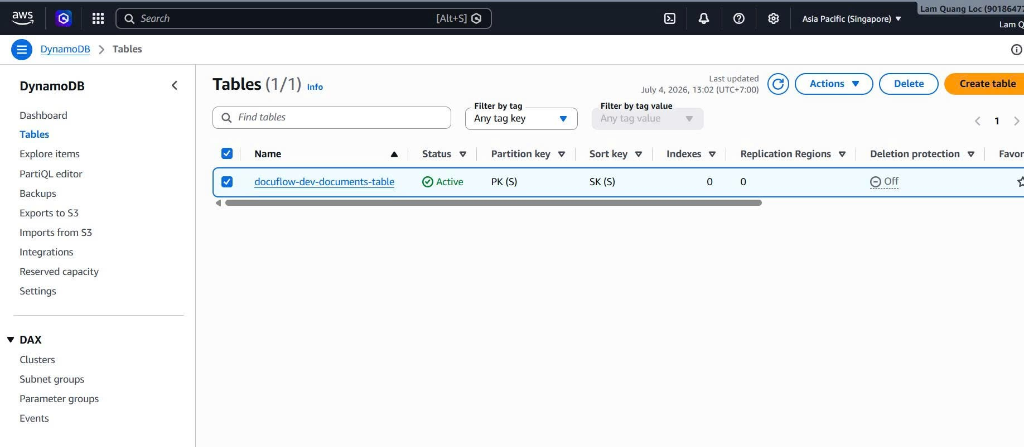Open the notifications bell icon

703,19
